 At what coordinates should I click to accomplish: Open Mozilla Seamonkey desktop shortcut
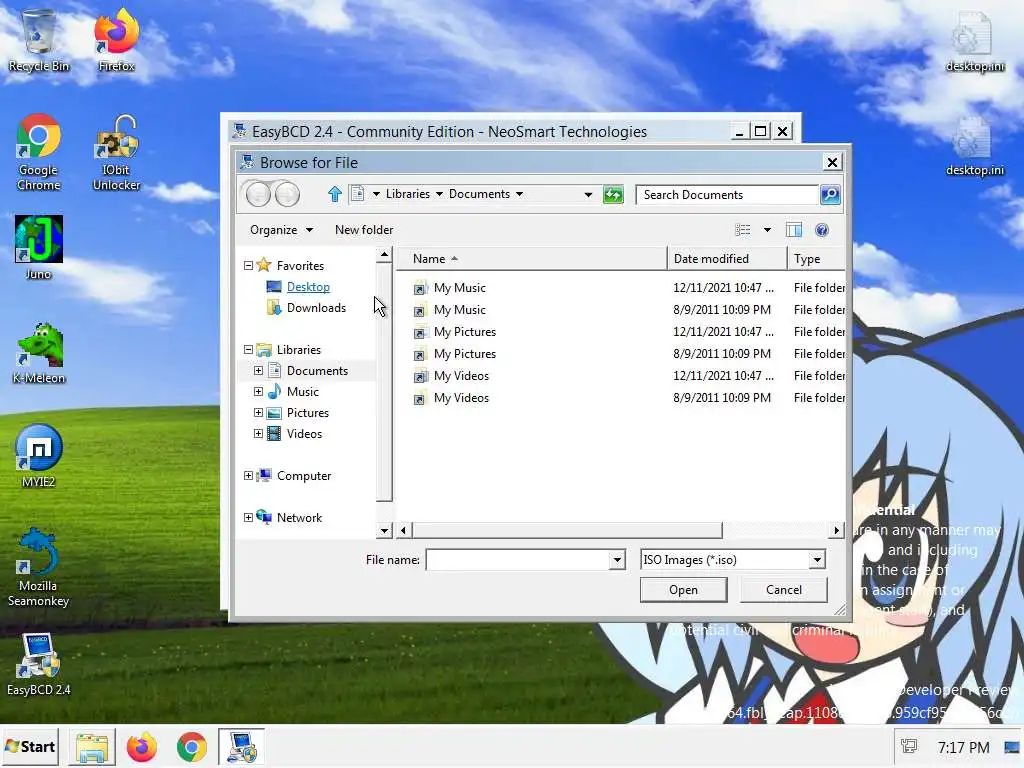point(39,568)
